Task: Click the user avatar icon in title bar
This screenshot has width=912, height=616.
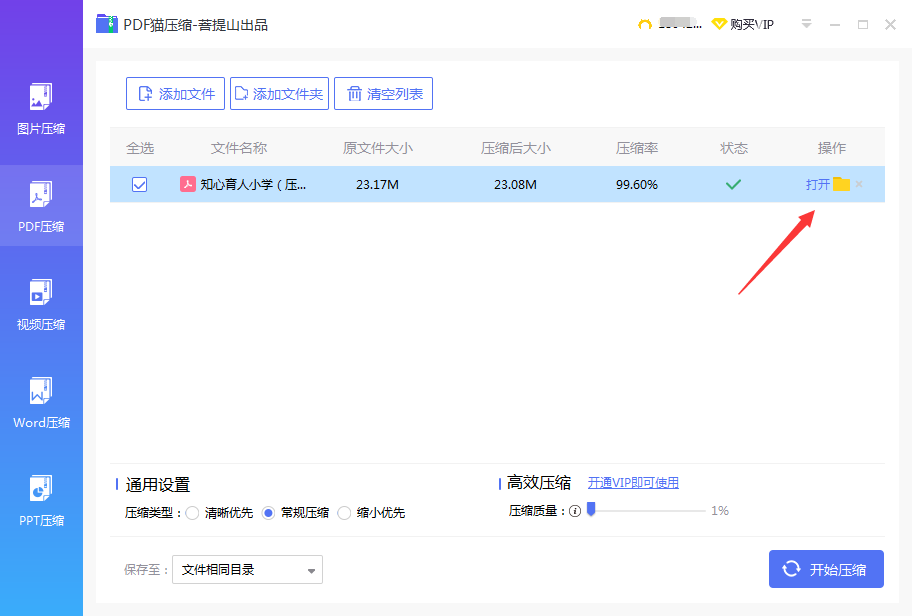Action: 644,24
